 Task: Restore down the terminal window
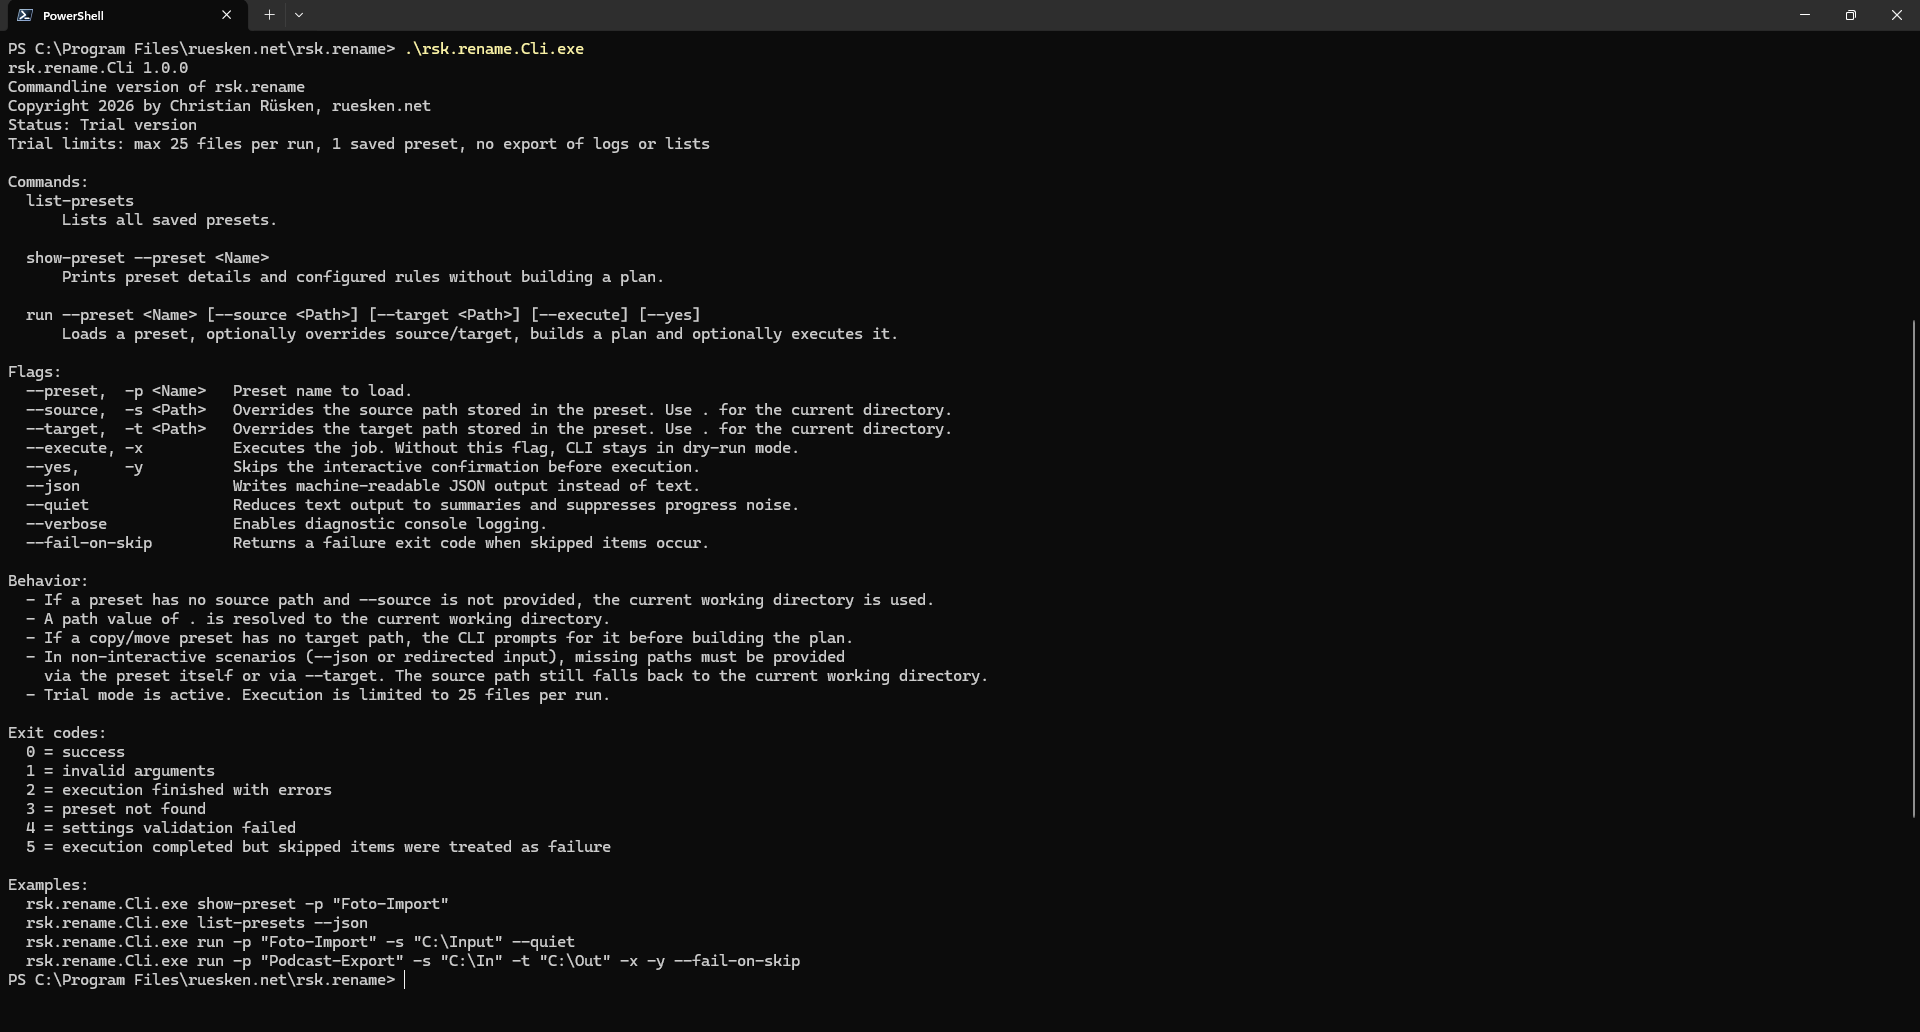(1850, 15)
